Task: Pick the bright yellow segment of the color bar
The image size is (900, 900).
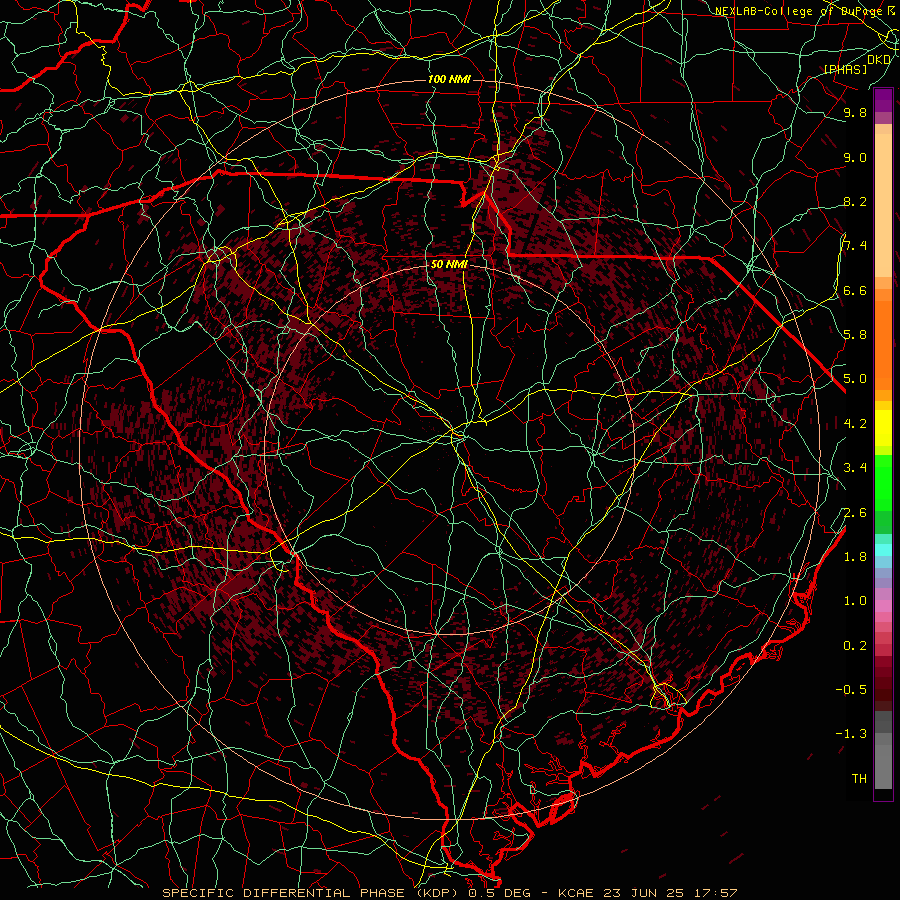Action: pyautogui.click(x=883, y=428)
